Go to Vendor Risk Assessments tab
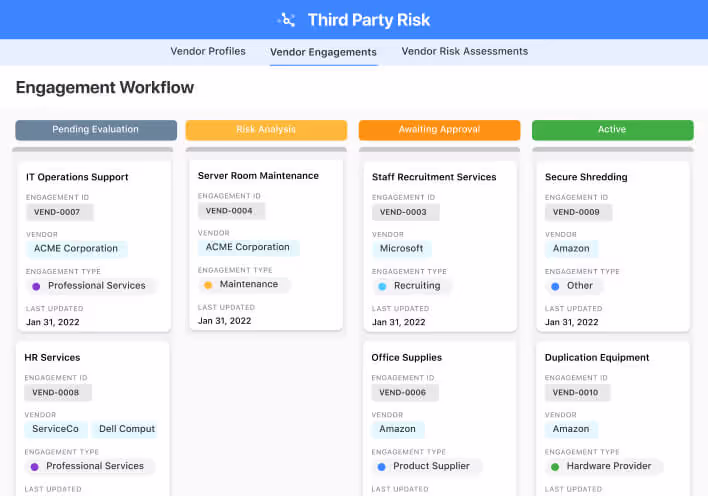 [x=464, y=52]
